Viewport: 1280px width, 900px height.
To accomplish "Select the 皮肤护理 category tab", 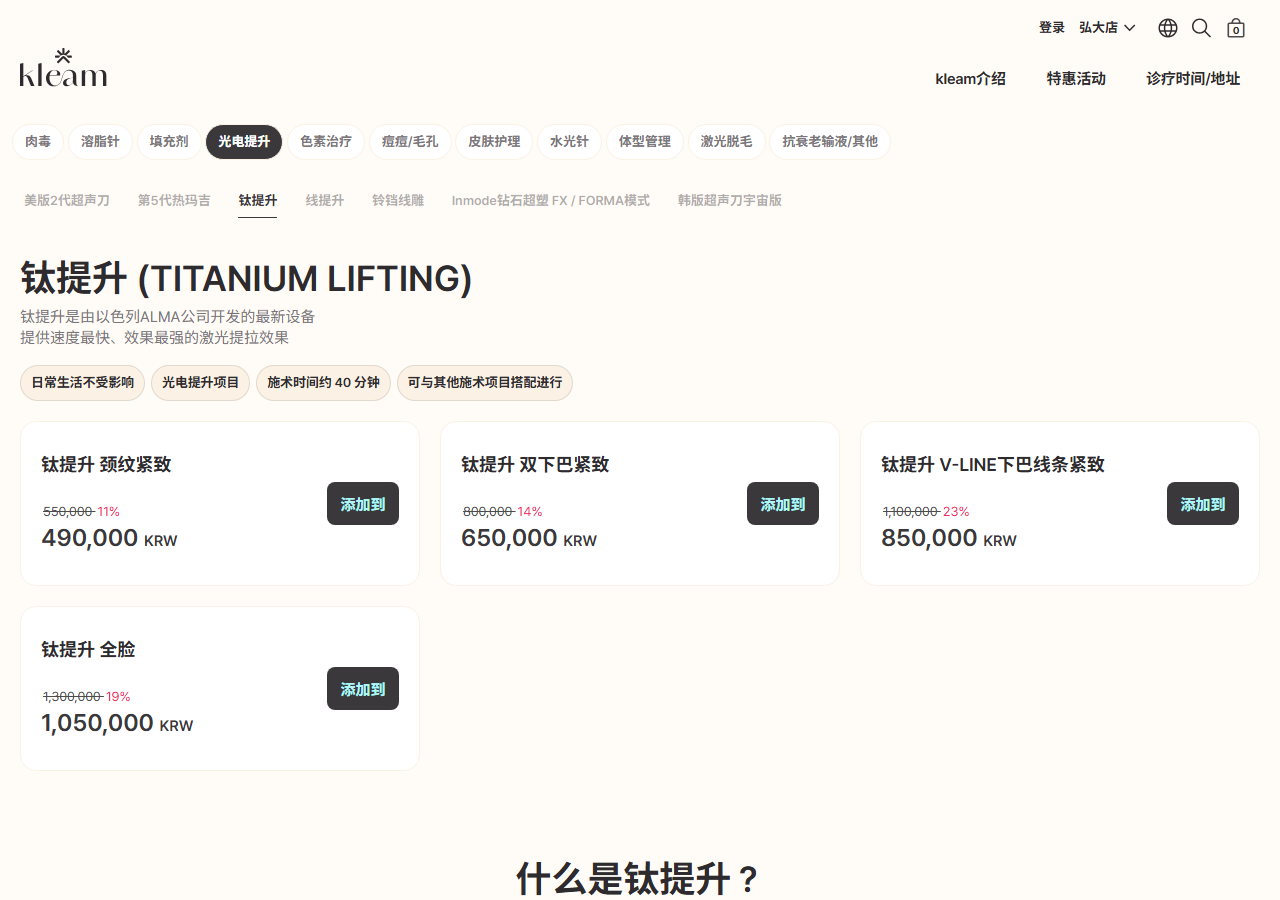I will tap(494, 142).
